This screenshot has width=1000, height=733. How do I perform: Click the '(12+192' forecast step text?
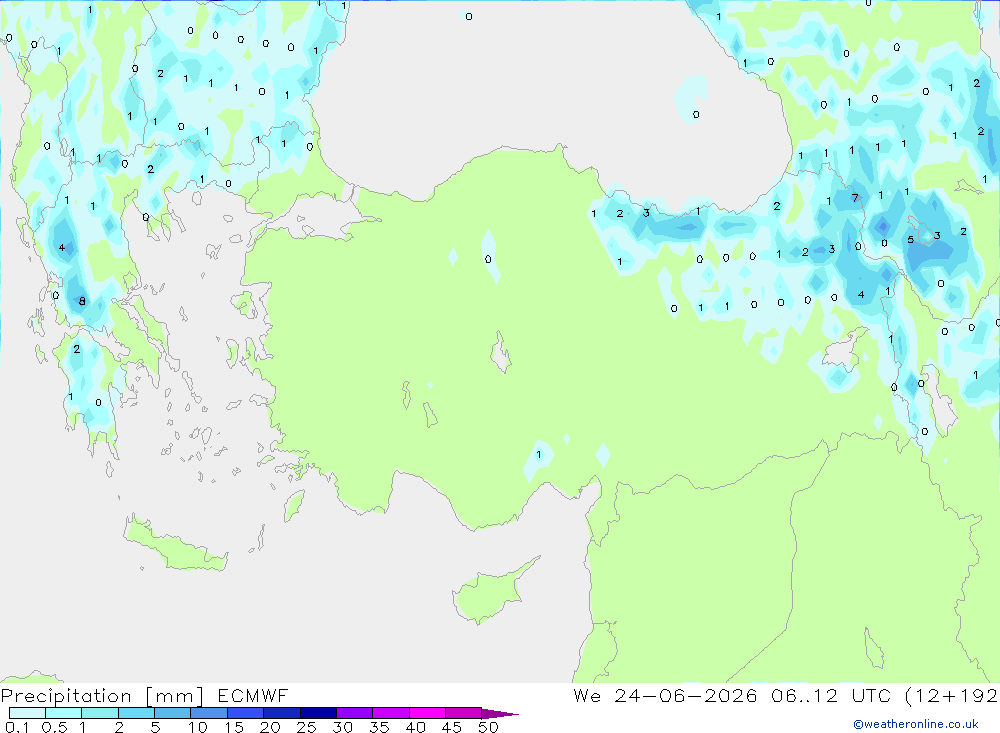click(x=952, y=695)
